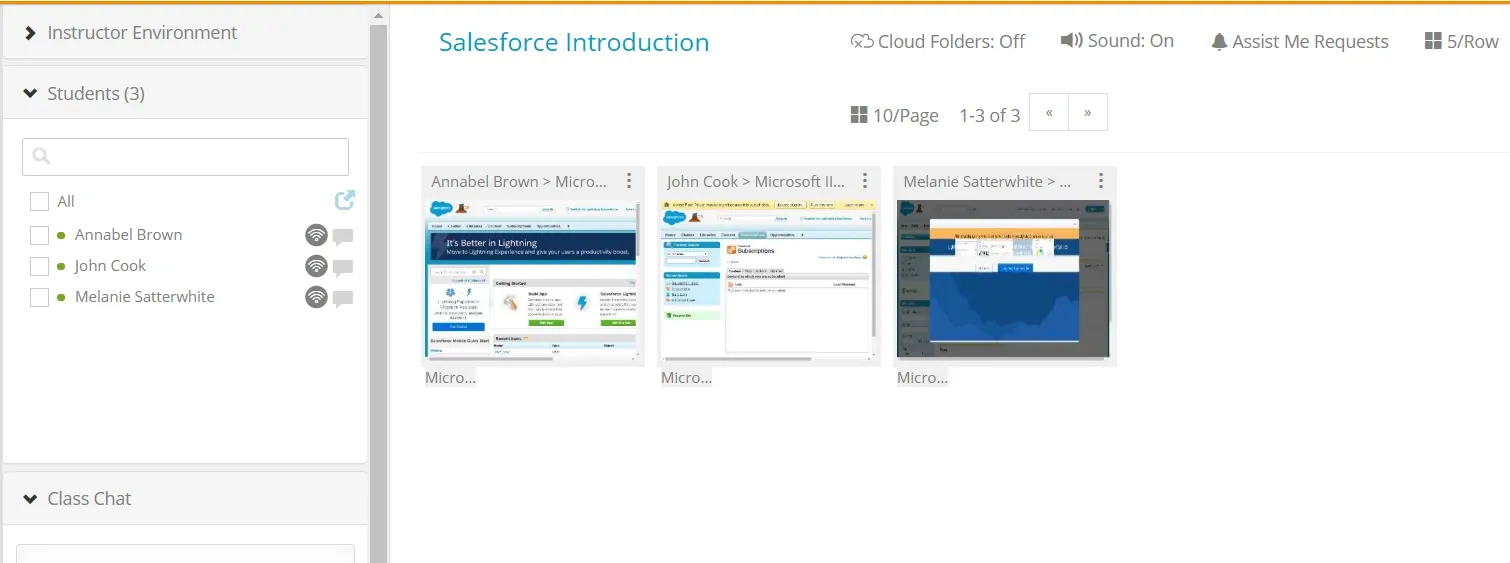Click the student search field

(x=185, y=157)
